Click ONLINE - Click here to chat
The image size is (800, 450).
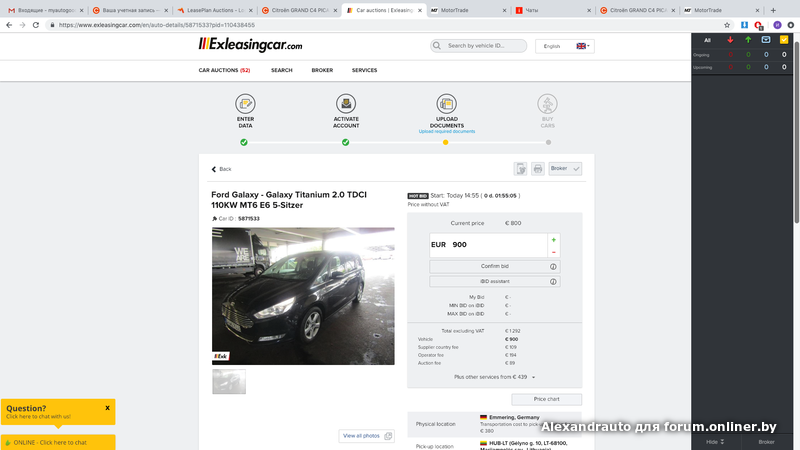(x=58, y=442)
